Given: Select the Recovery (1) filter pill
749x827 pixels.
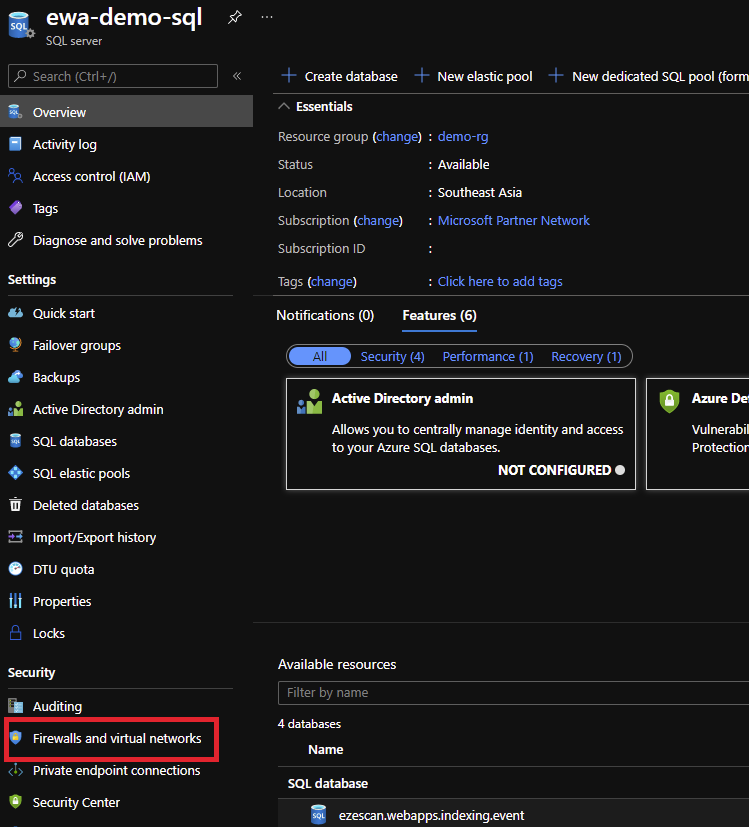Looking at the screenshot, I should (586, 356).
